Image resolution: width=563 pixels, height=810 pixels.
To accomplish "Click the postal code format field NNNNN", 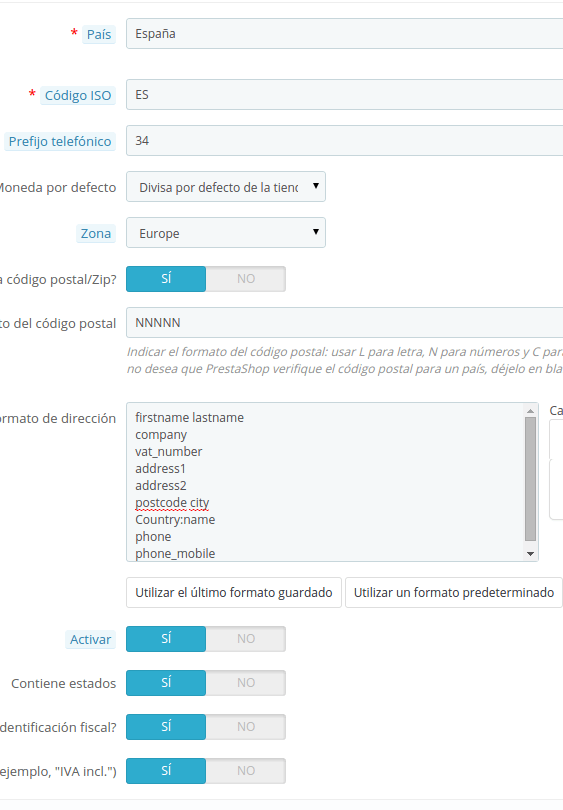I will pos(345,322).
